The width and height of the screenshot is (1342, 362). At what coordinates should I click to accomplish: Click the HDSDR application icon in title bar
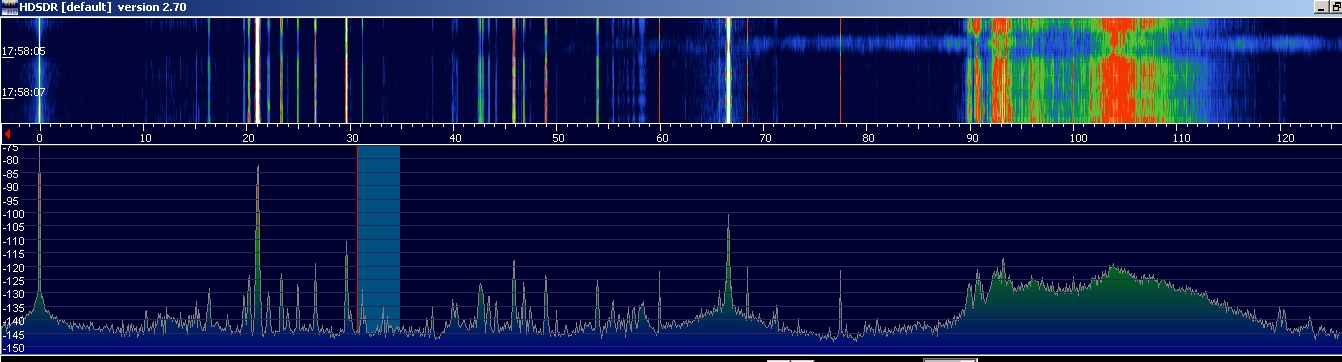click(9, 7)
